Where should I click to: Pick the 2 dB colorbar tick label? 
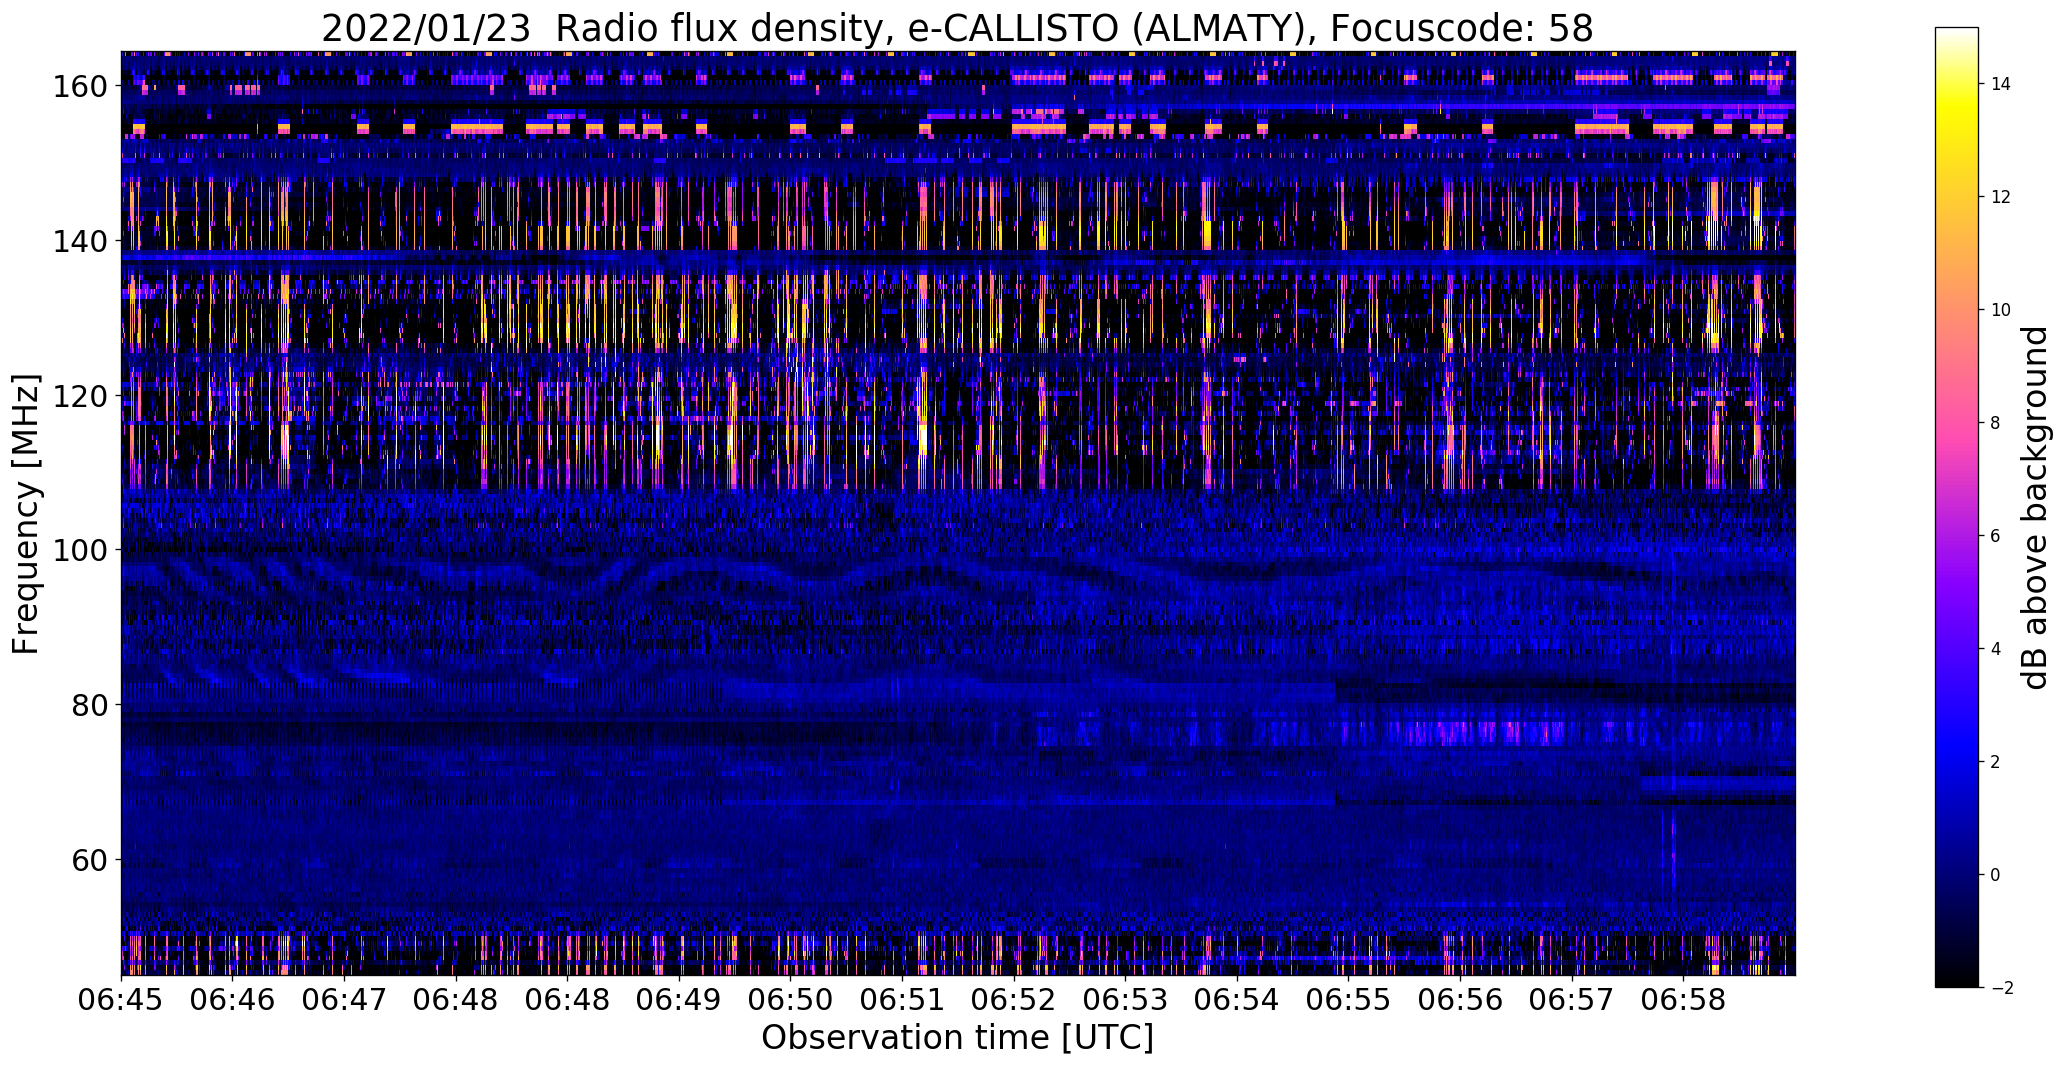point(1996,762)
